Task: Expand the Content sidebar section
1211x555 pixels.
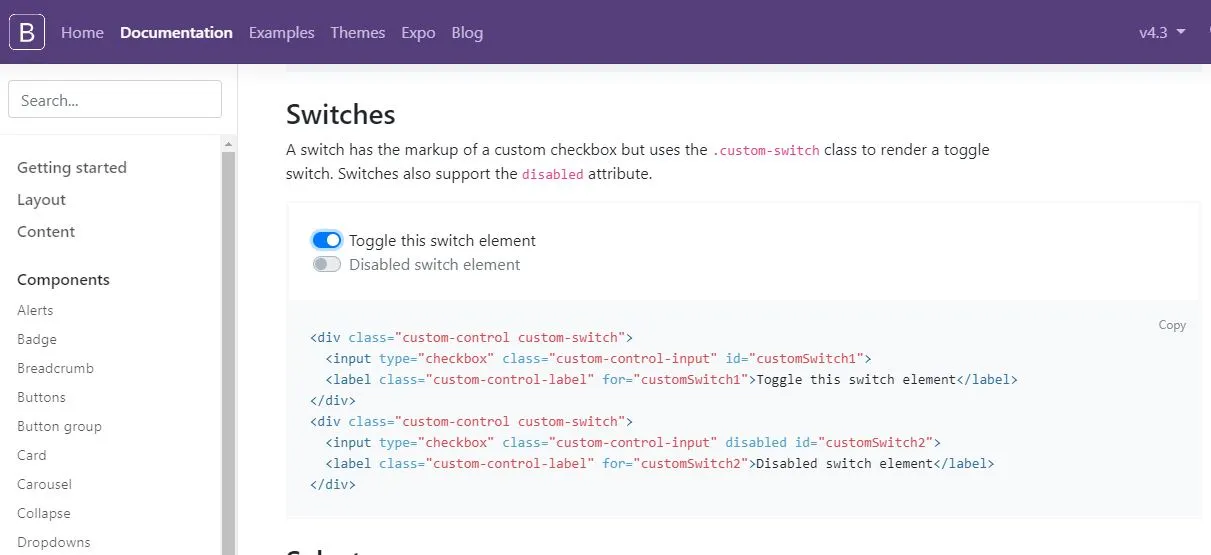Action: [x=46, y=232]
